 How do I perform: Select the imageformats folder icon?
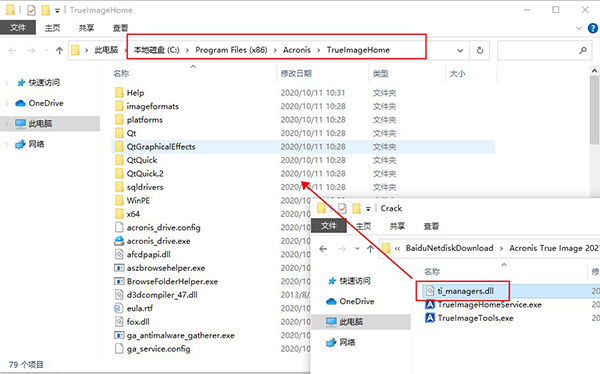coord(119,106)
